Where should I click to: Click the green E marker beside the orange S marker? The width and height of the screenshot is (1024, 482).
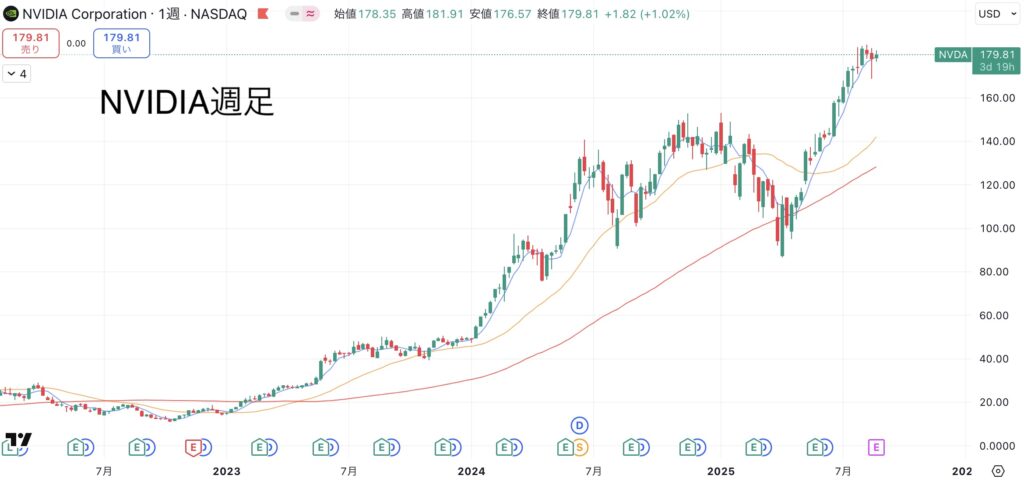(564, 447)
